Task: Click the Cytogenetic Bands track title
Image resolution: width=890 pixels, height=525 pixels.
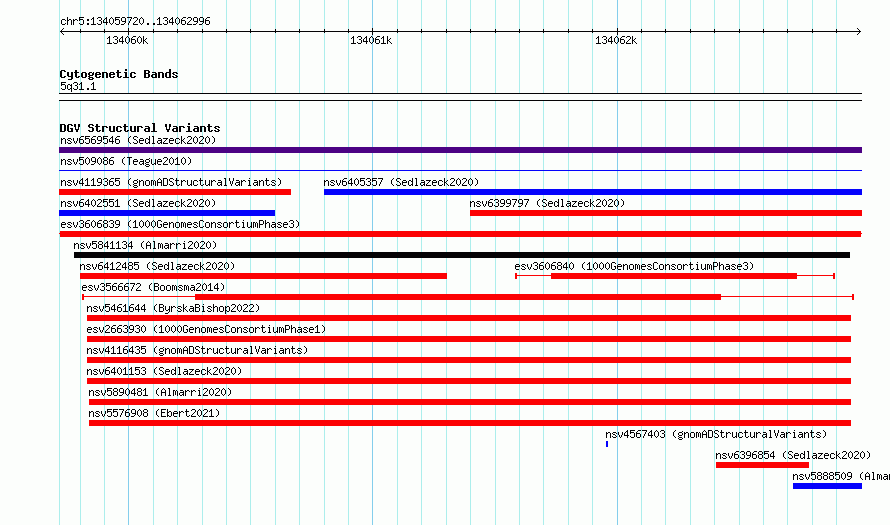Action: (x=119, y=74)
